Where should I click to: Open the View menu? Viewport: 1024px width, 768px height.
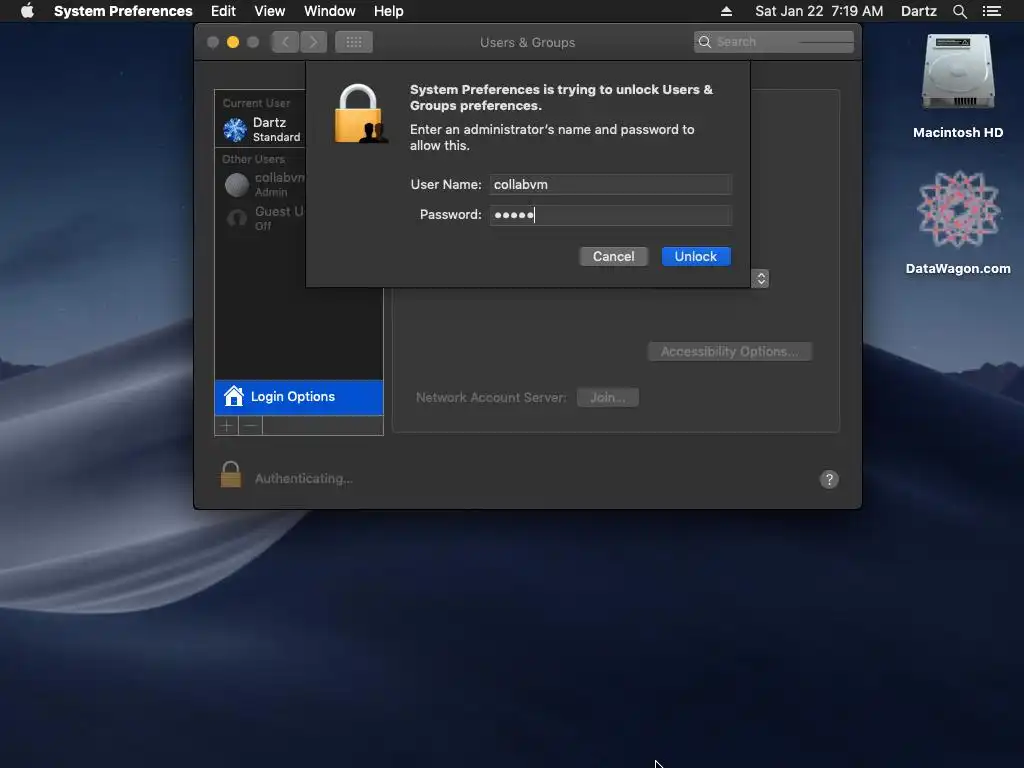click(270, 11)
